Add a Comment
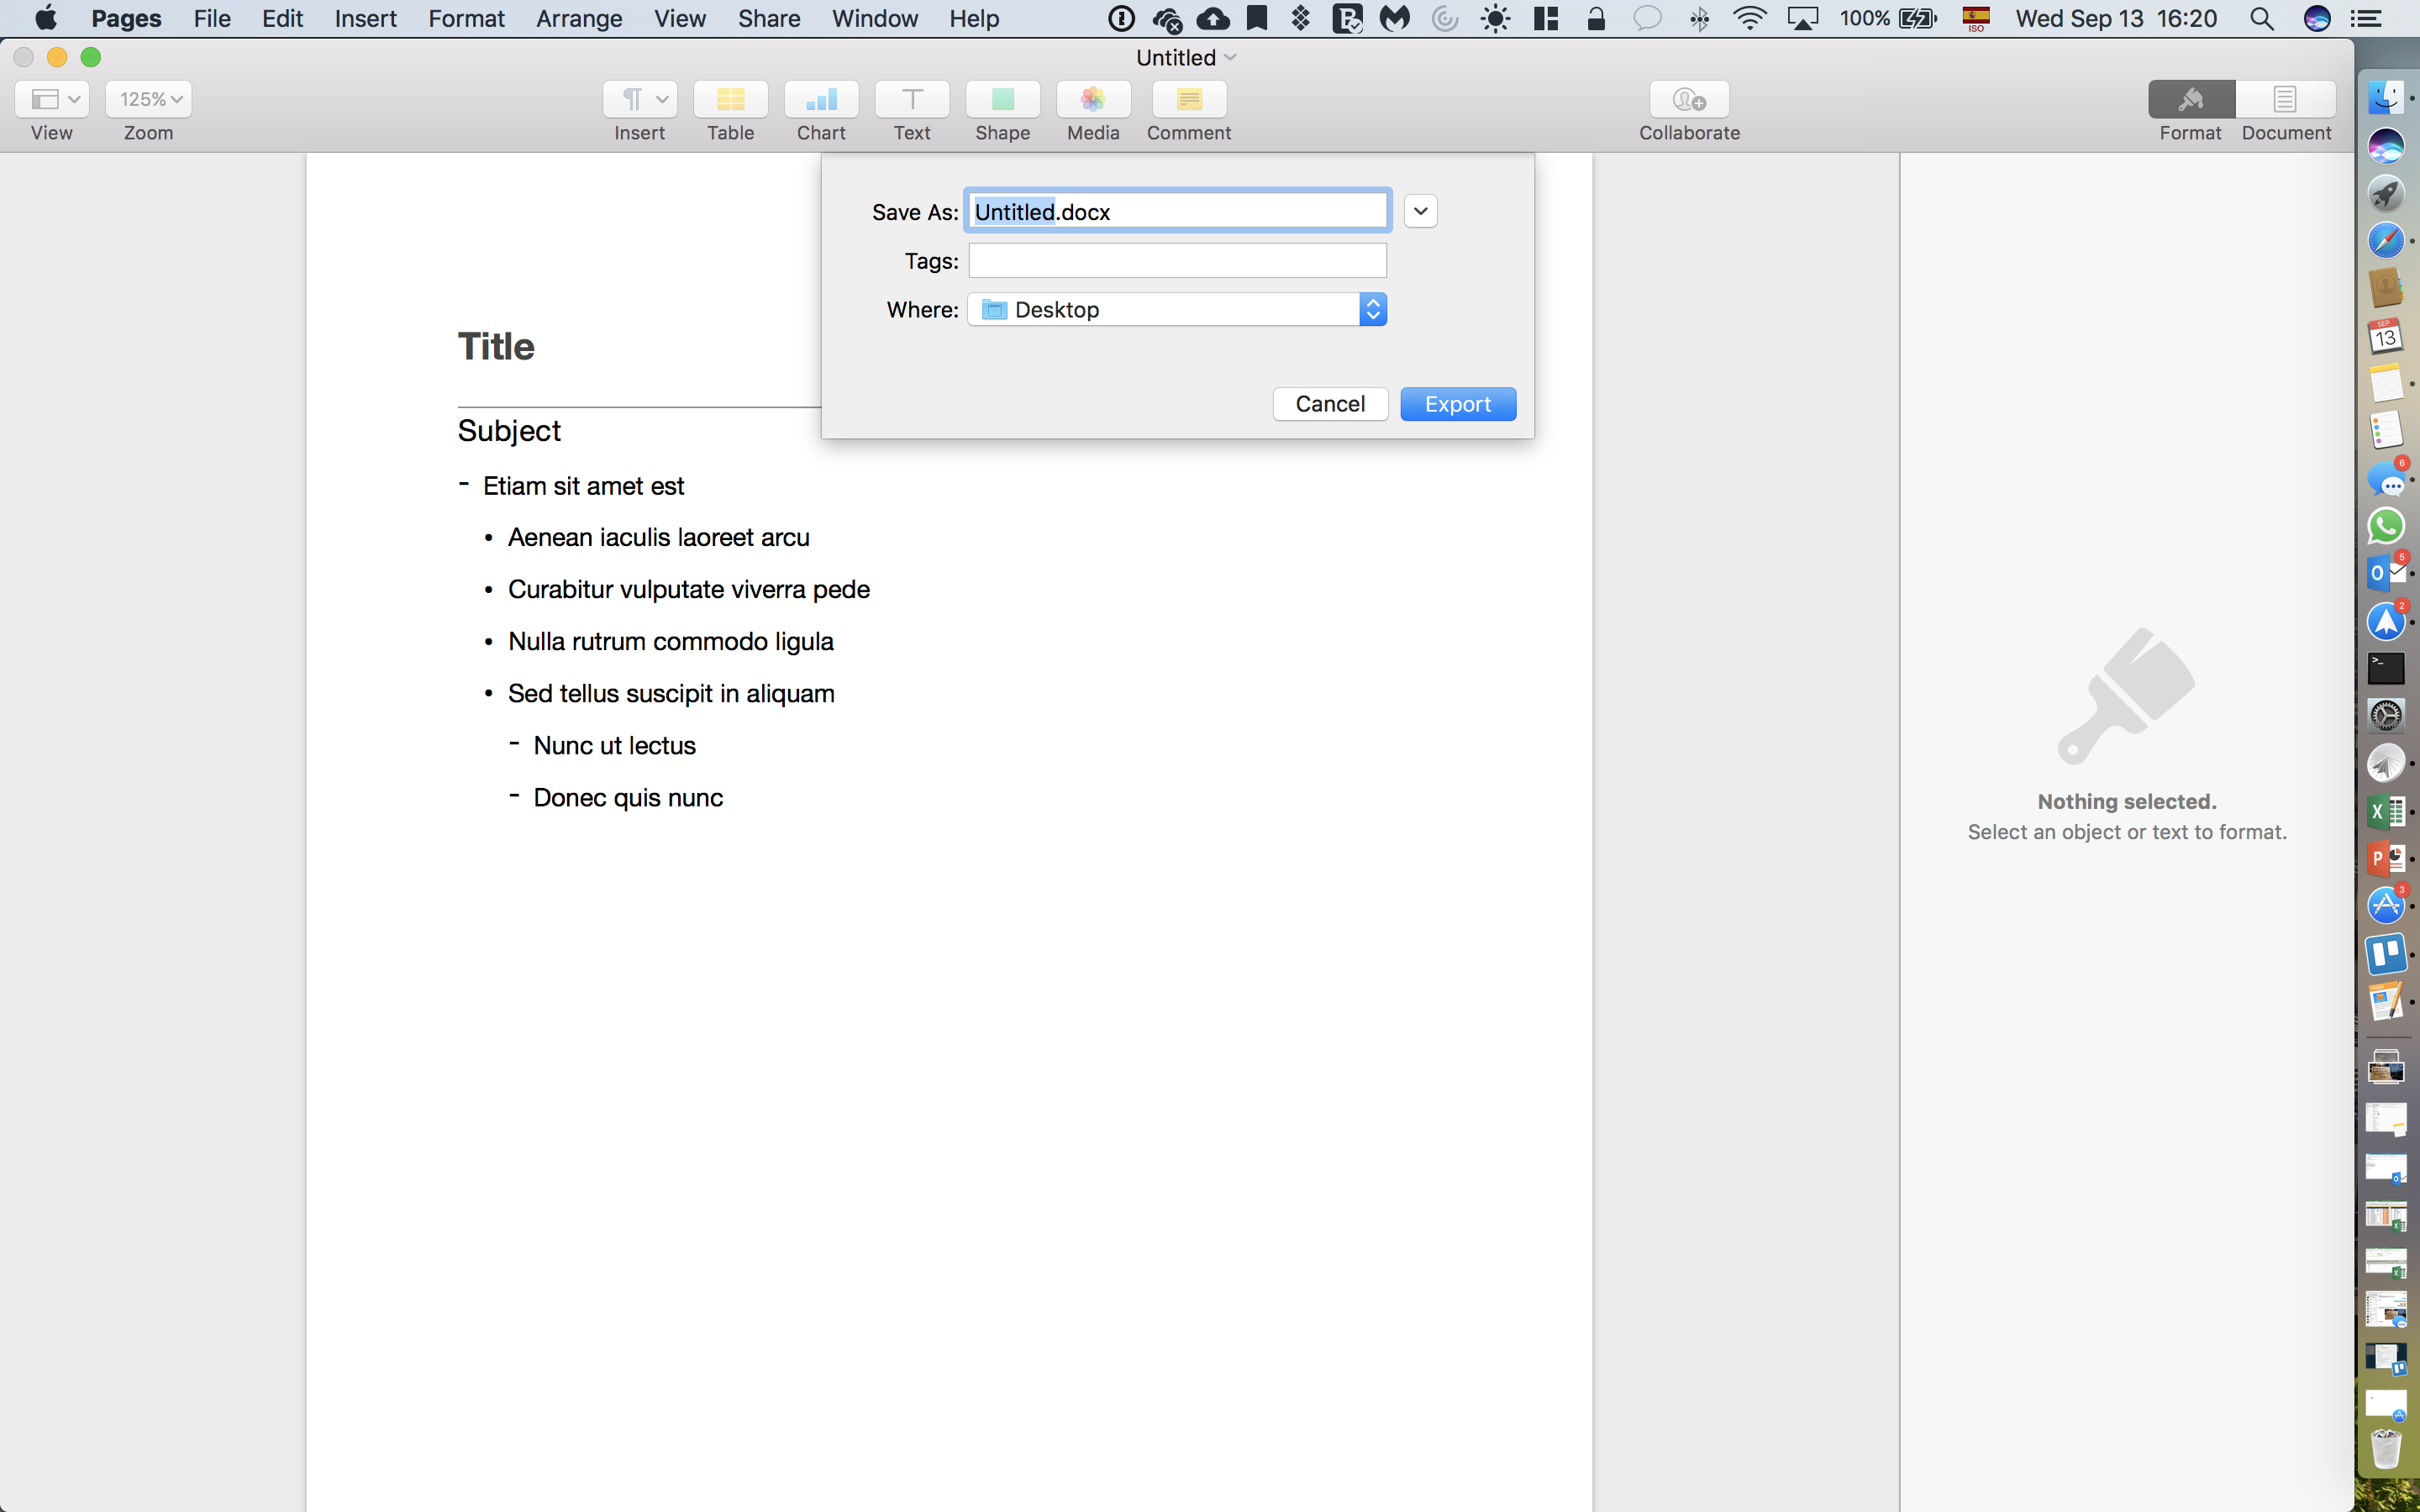Image resolution: width=2420 pixels, height=1512 pixels. (x=1188, y=110)
